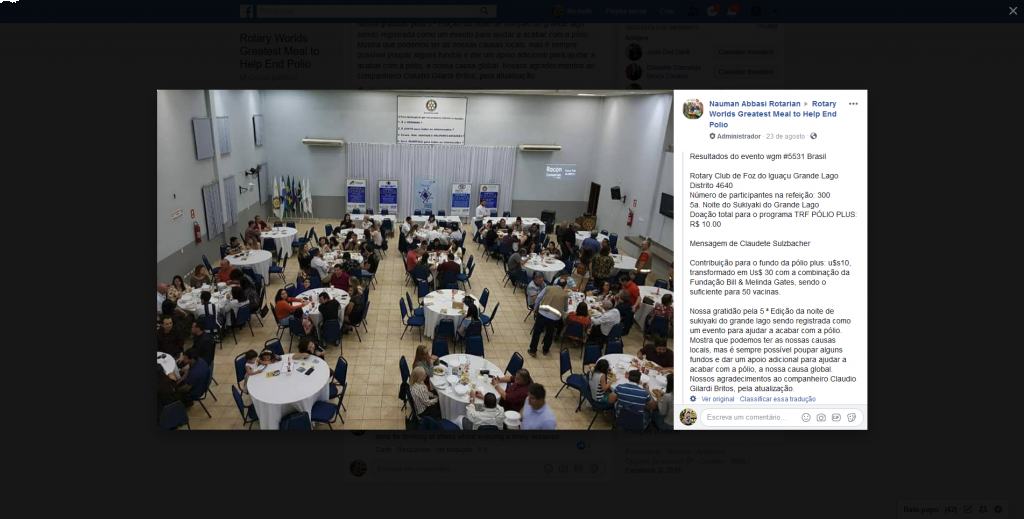Open the public audience globe icon
Image resolution: width=1024 pixels, height=519 pixels.
coord(813,136)
